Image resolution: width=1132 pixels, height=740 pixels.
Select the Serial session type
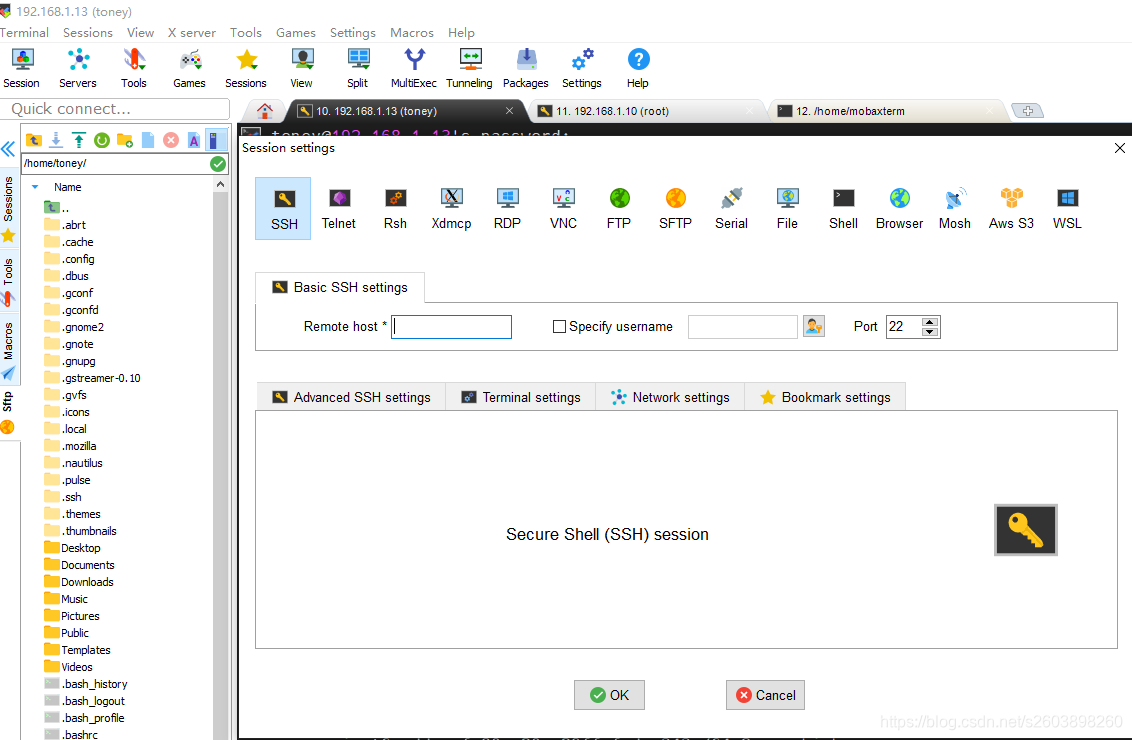[x=731, y=209]
